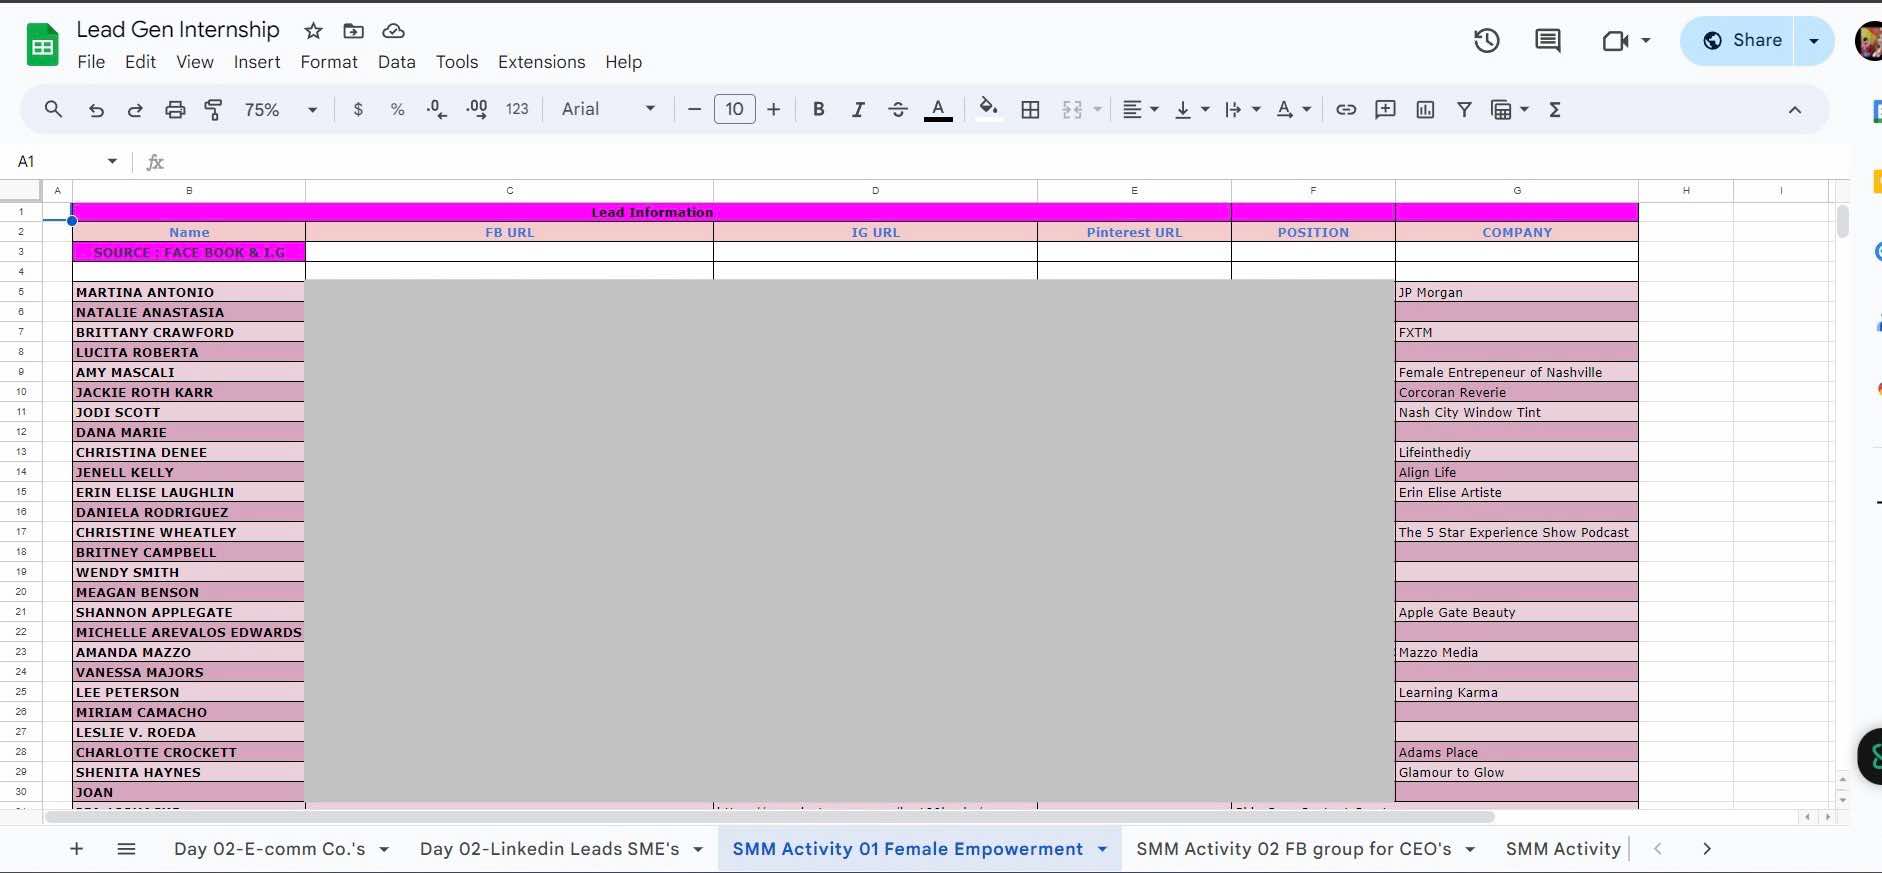1882x873 pixels.
Task: Open the Edit menu
Action: coord(140,62)
